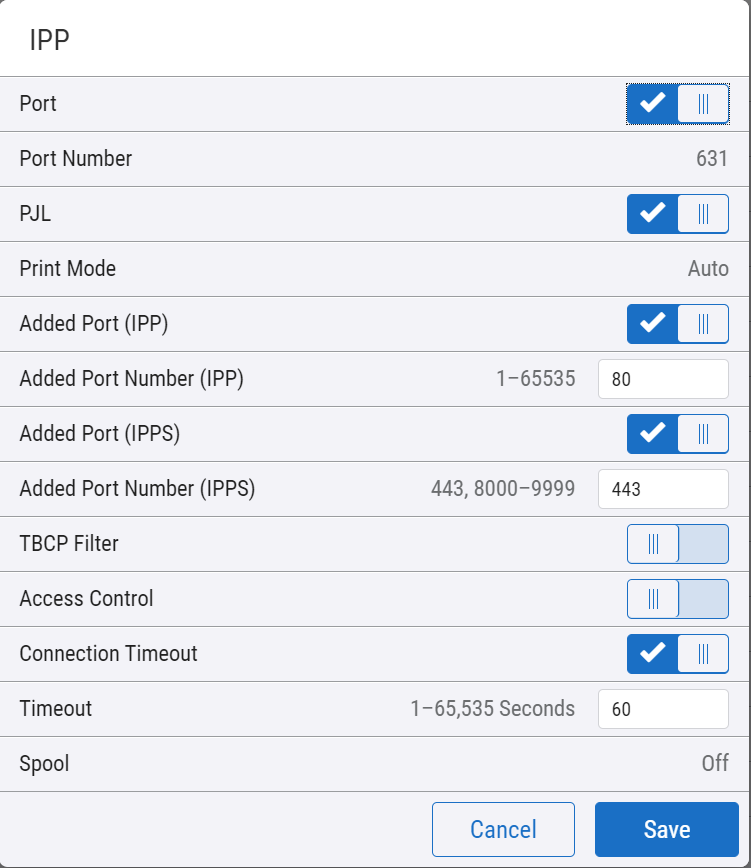Focus the Added Port Number (IPPS) field
Screen dimensions: 751x868
[x=663, y=489]
